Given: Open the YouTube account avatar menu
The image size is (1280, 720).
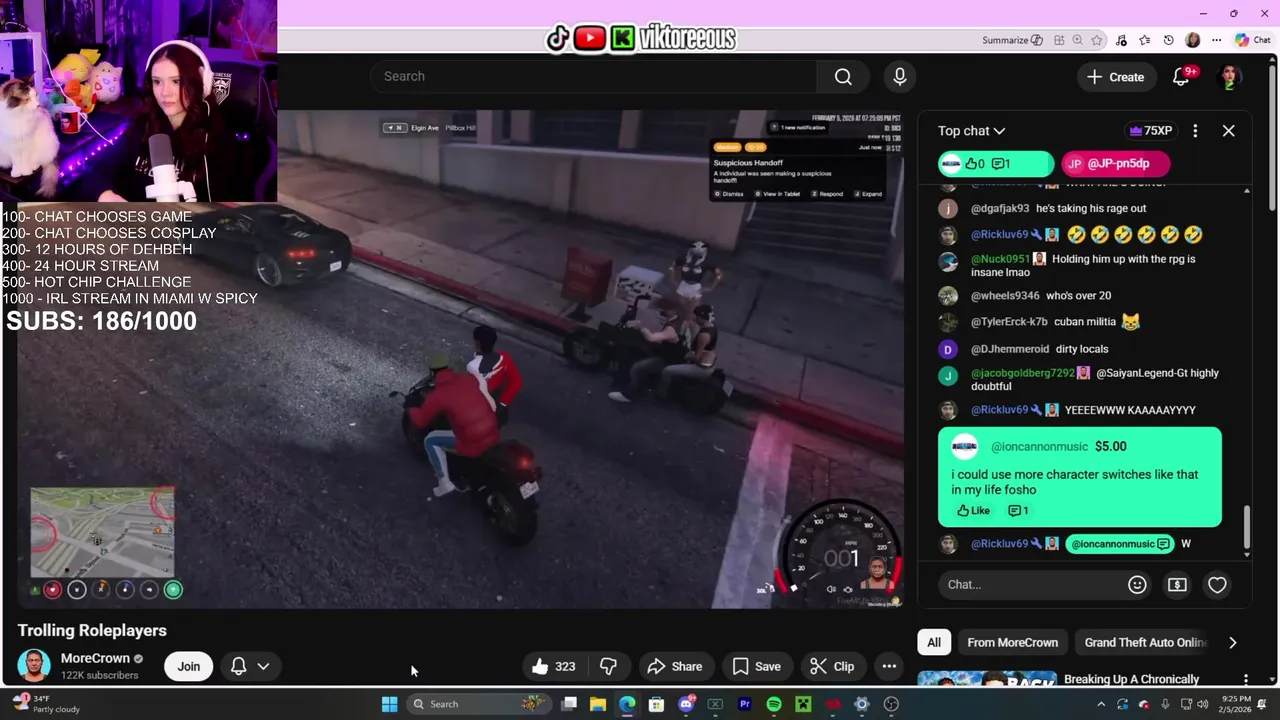Looking at the screenshot, I should (1229, 77).
